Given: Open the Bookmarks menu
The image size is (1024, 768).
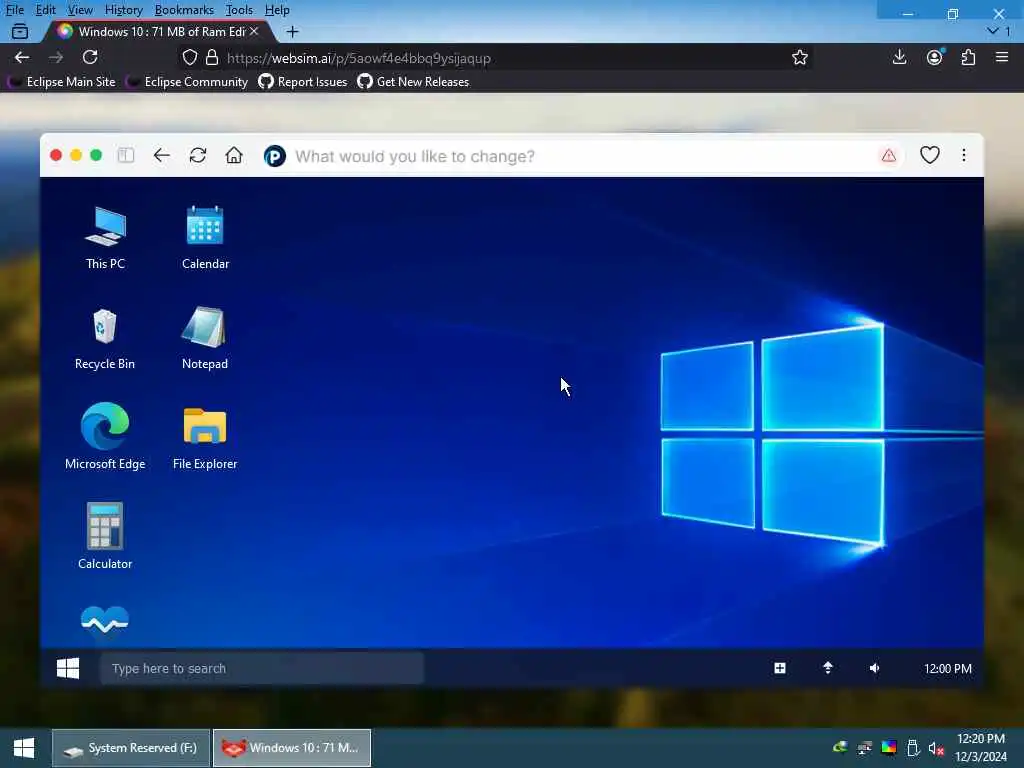Looking at the screenshot, I should point(184,10).
